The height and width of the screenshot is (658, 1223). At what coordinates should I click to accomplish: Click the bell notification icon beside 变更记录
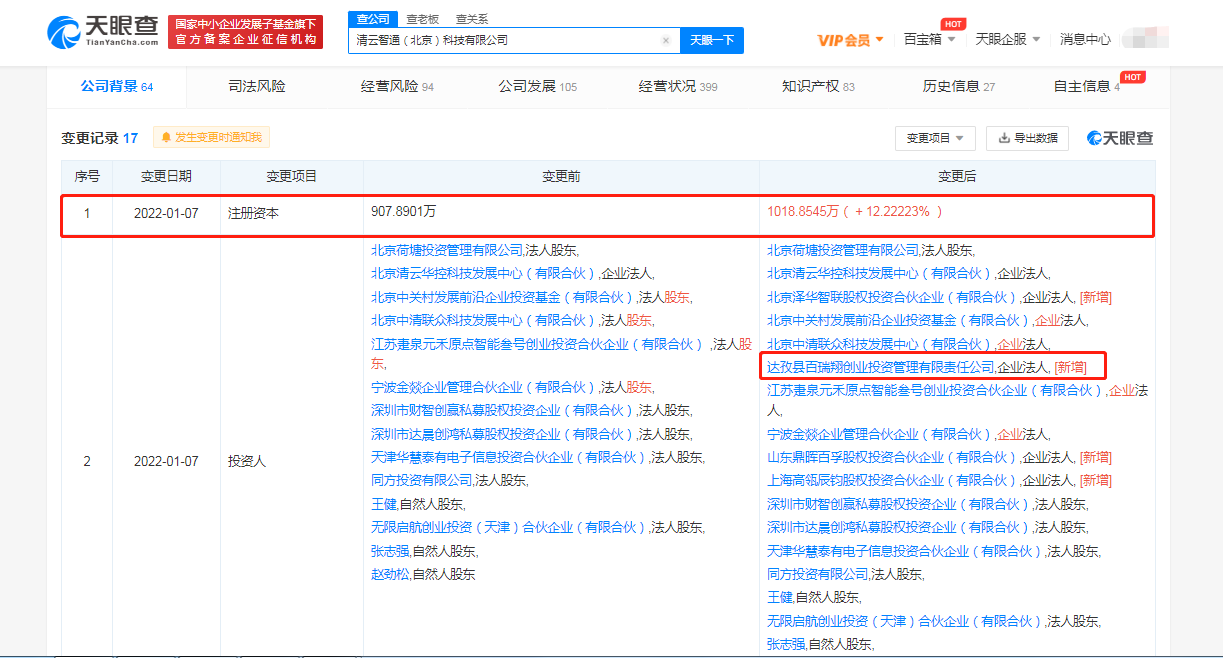[165, 138]
